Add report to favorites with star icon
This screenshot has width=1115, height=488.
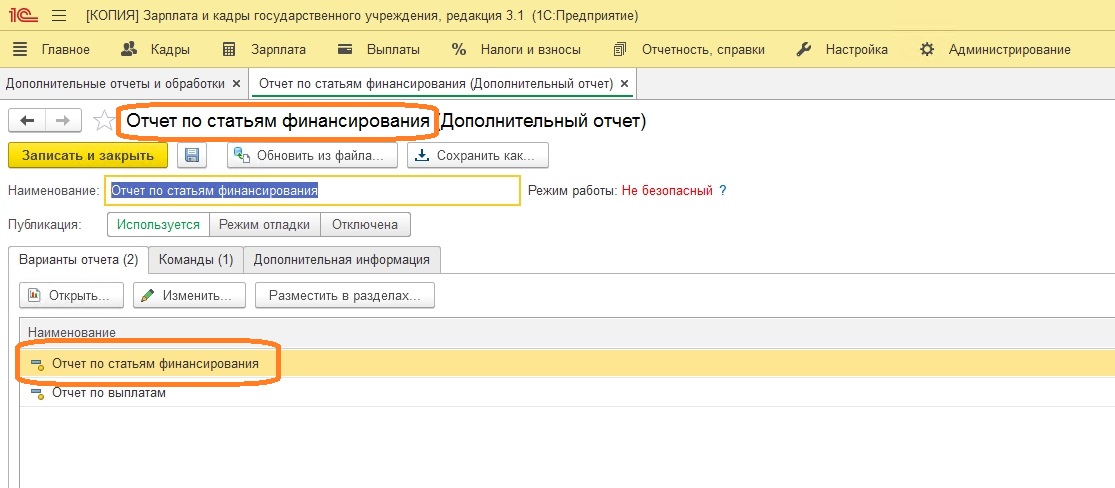click(x=105, y=121)
